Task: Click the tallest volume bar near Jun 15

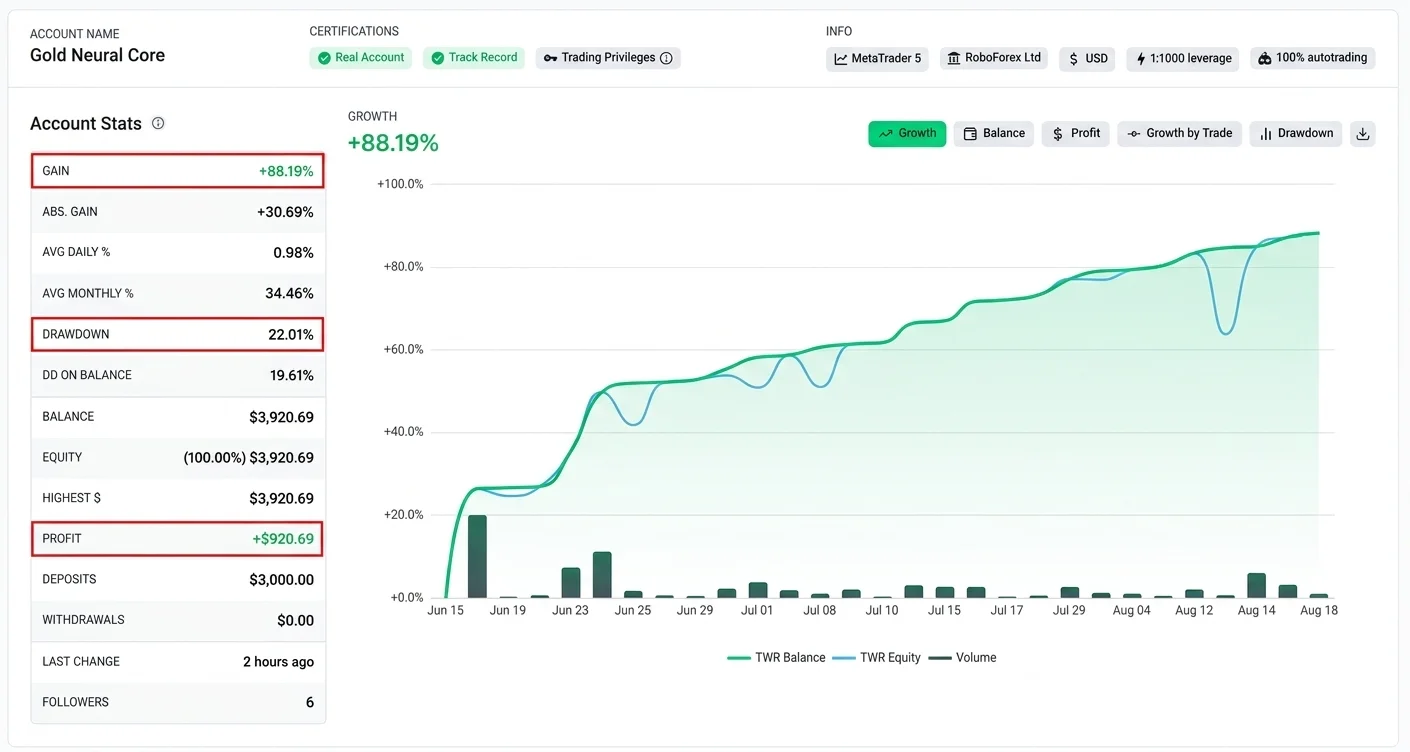Action: pos(477,557)
